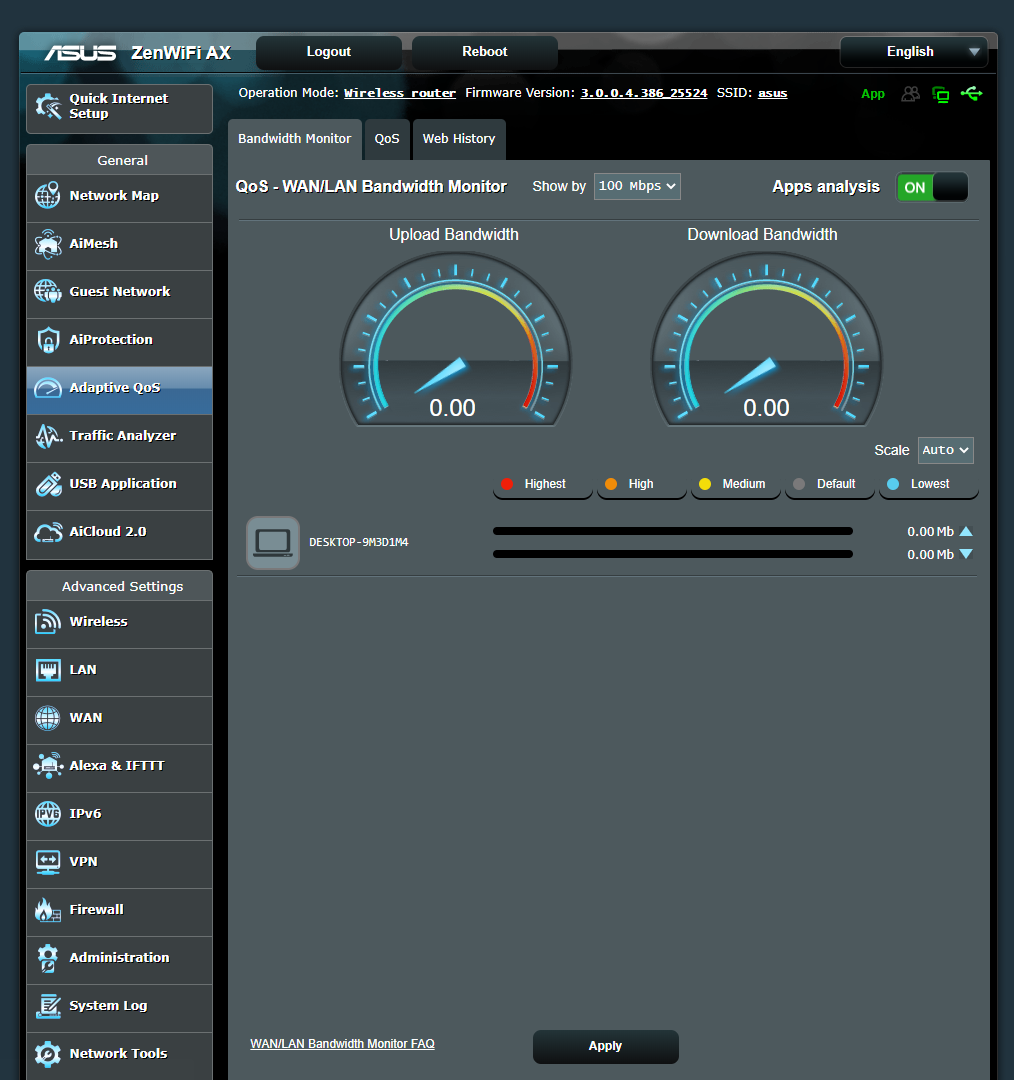Click the Adaptive QoS gauge icon
The width and height of the screenshot is (1014, 1080).
[48, 388]
